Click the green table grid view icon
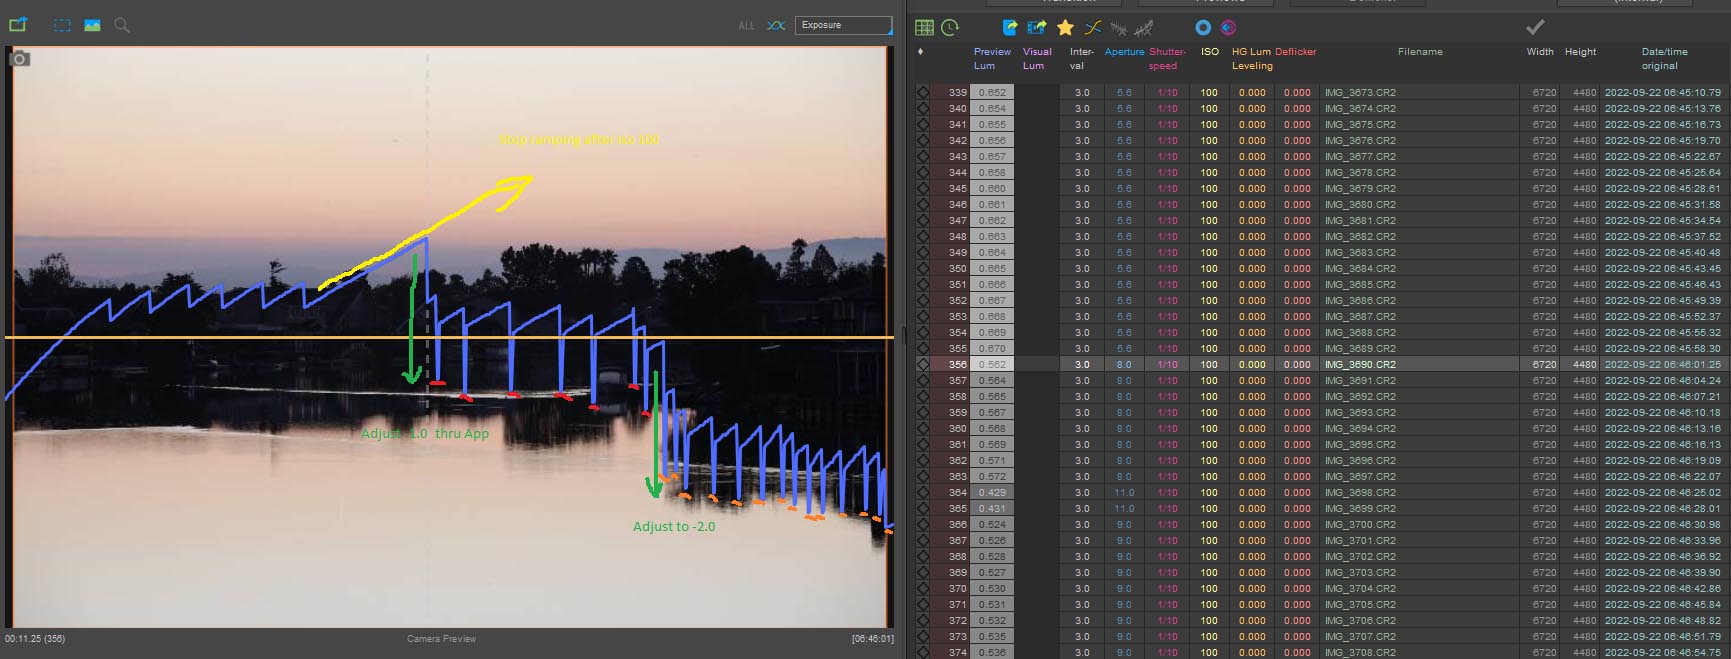1731x659 pixels. tap(924, 28)
